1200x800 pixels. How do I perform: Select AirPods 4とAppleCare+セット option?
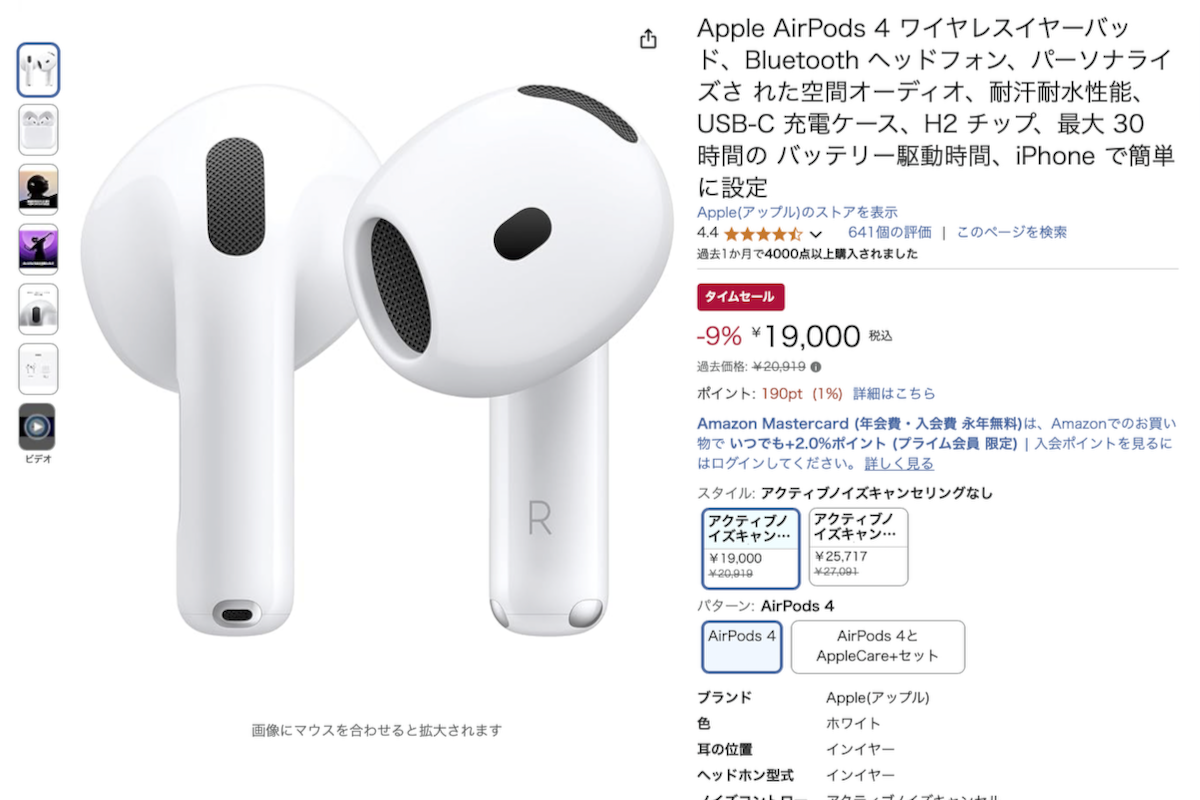[878, 647]
